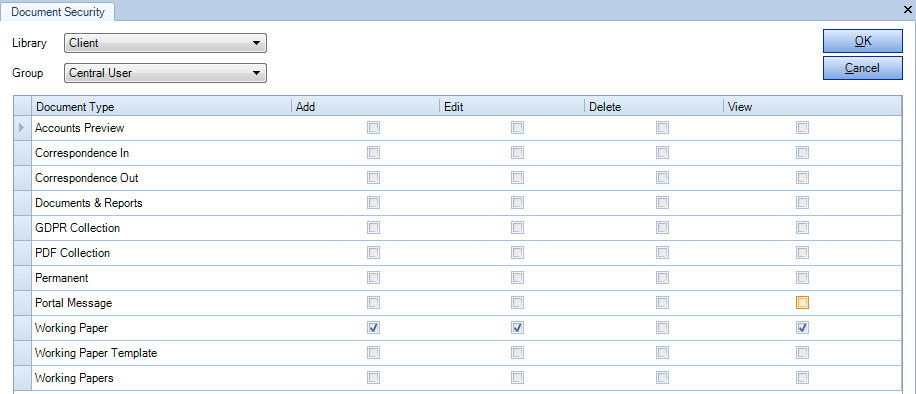This screenshot has width=916, height=394.
Task: Tick View for Working Papers row
Action: 802,378
